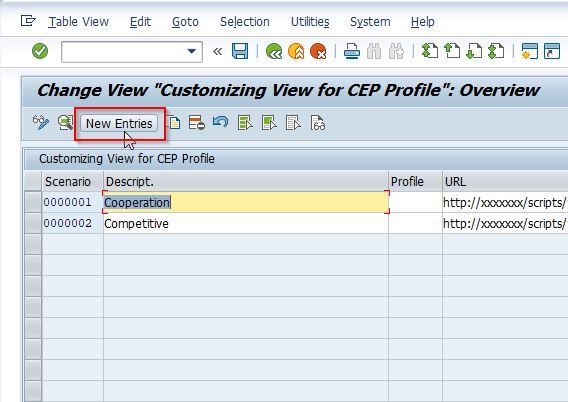Open the Table View menu

(79, 22)
